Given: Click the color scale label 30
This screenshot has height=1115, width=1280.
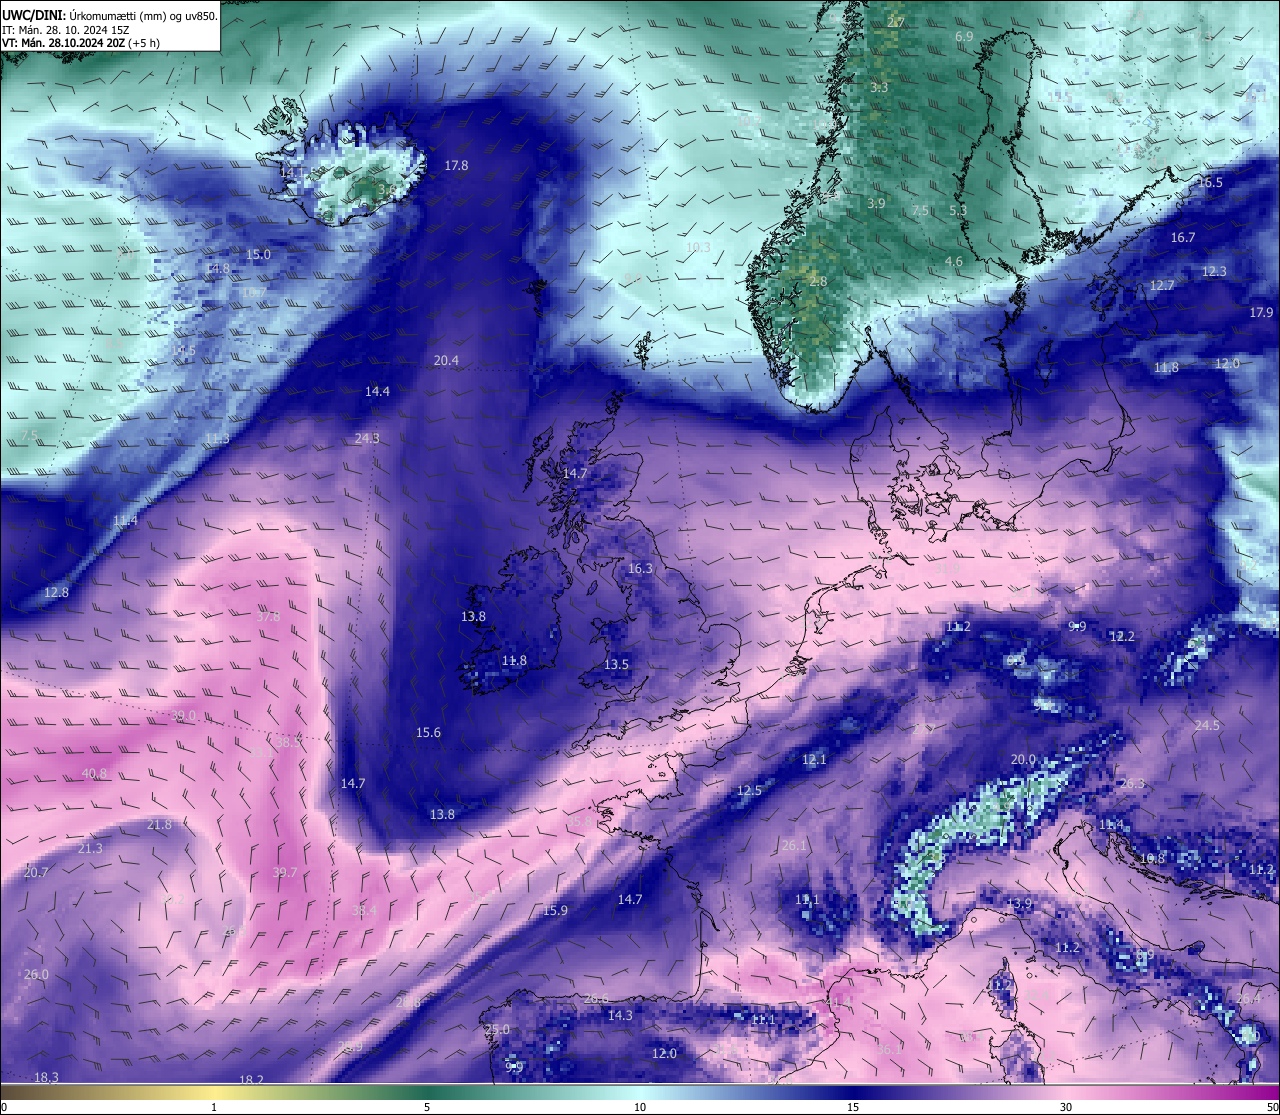Looking at the screenshot, I should [1066, 1107].
